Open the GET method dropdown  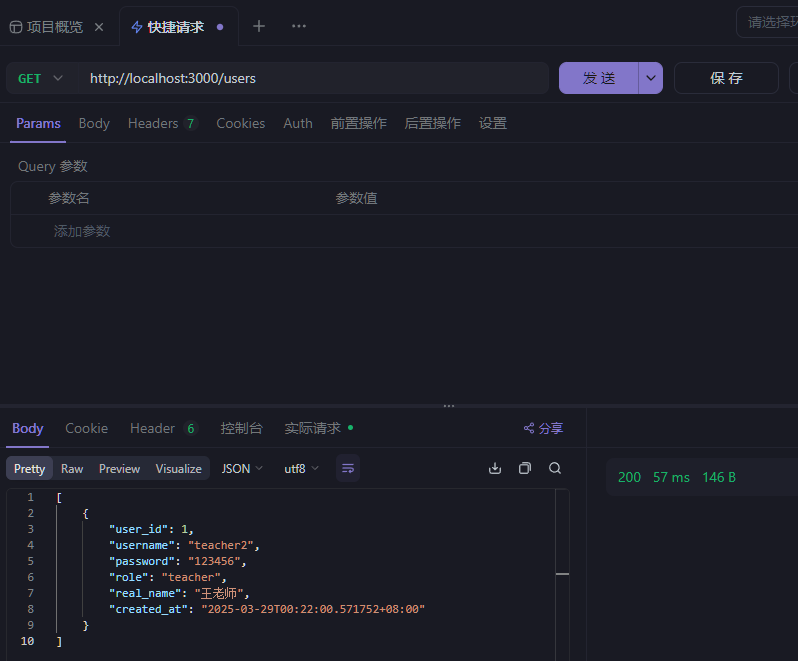pyautogui.click(x=42, y=78)
